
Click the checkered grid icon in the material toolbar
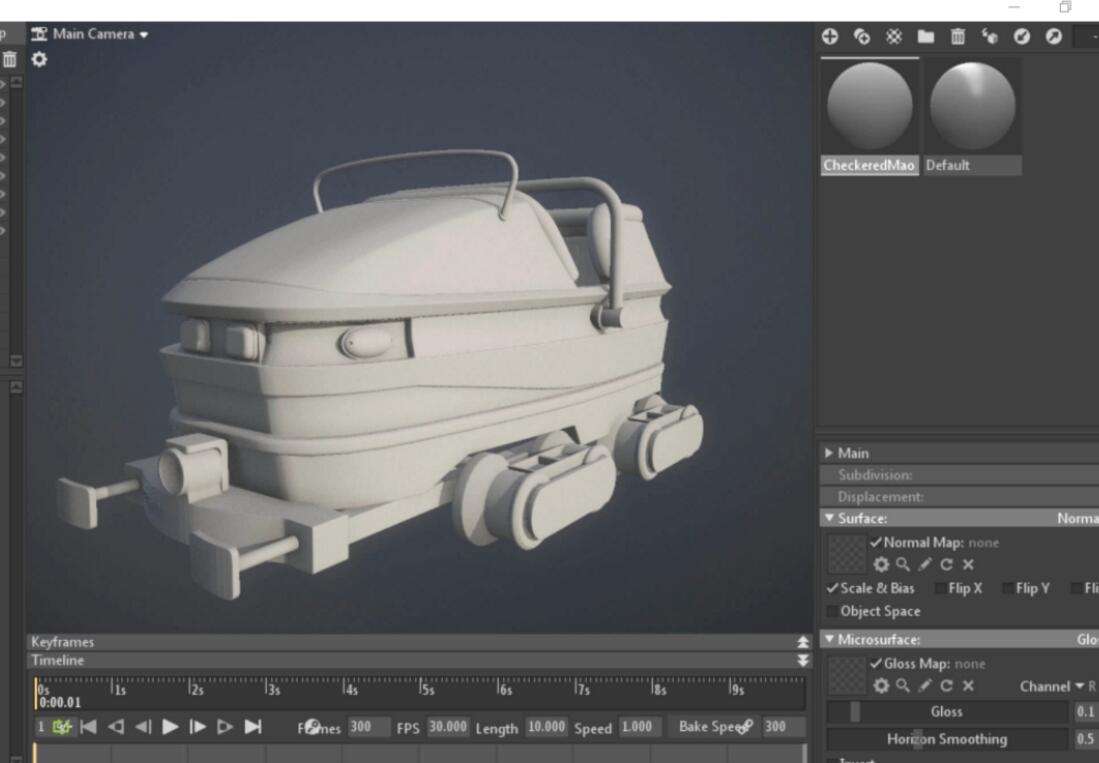[894, 36]
